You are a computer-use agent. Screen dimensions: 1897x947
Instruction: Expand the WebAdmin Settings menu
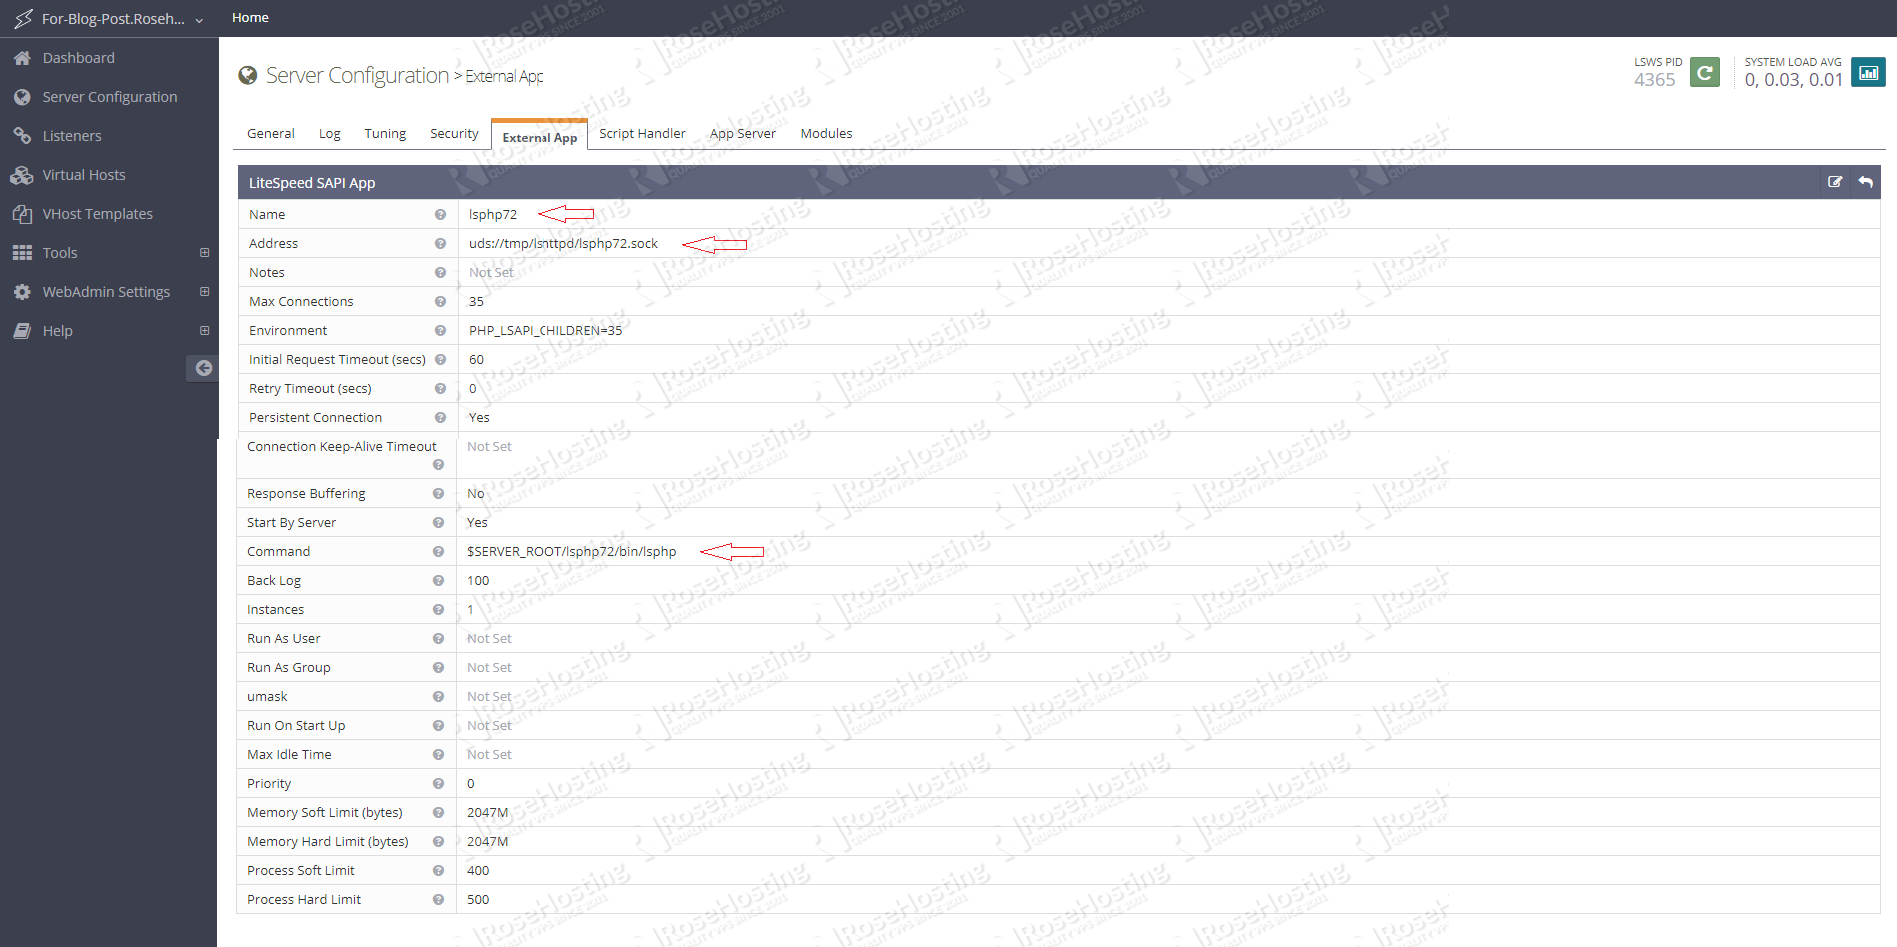[x=204, y=291]
